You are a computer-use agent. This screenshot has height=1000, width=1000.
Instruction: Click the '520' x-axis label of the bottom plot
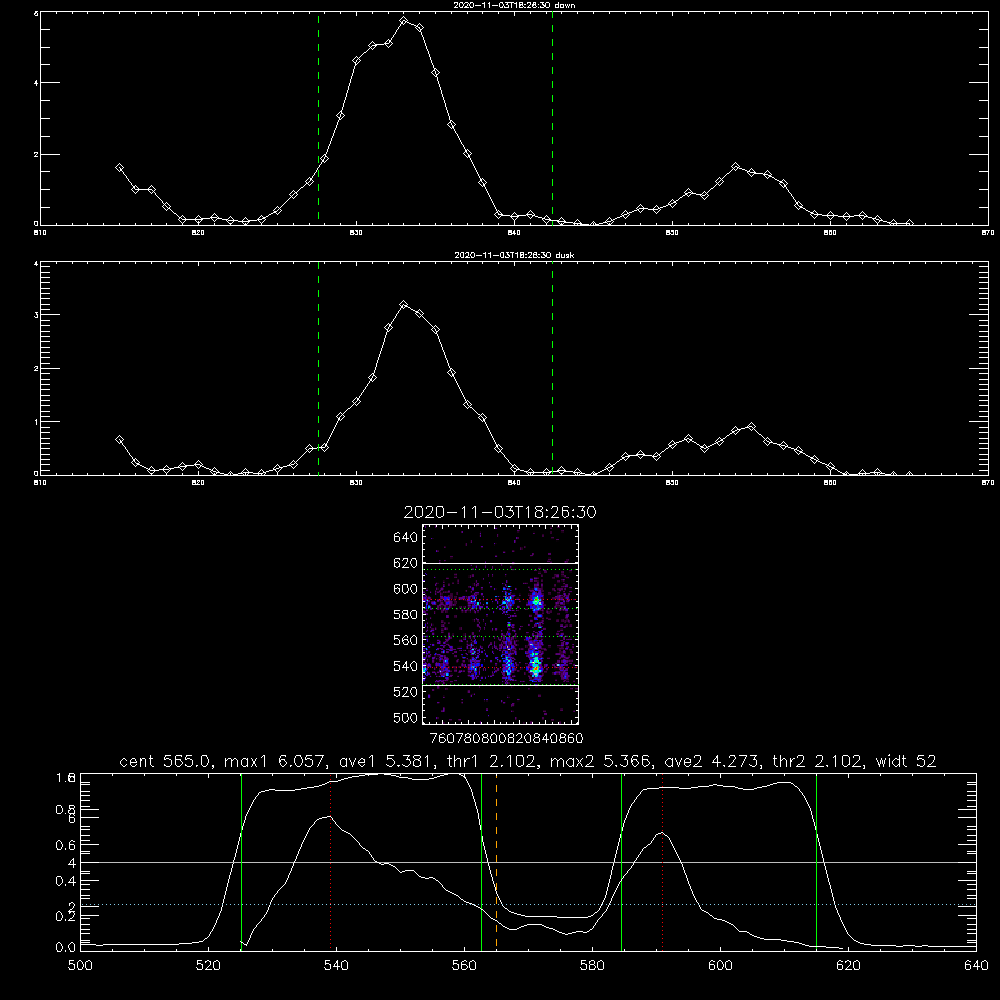coord(209,965)
